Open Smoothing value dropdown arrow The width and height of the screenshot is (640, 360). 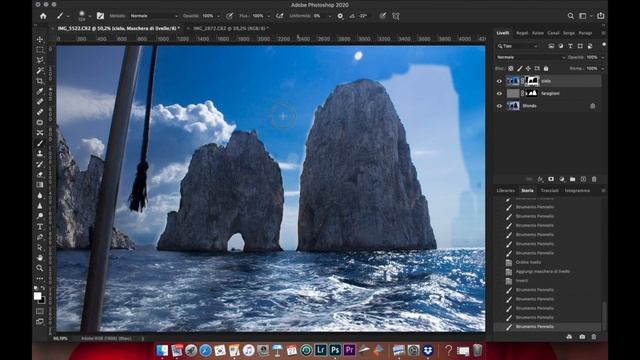pyautogui.click(x=329, y=16)
